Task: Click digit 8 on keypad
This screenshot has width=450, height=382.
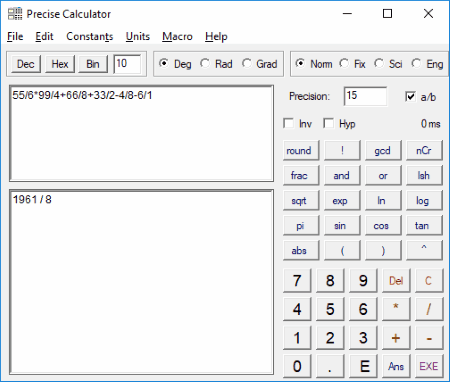Action: [x=330, y=281]
